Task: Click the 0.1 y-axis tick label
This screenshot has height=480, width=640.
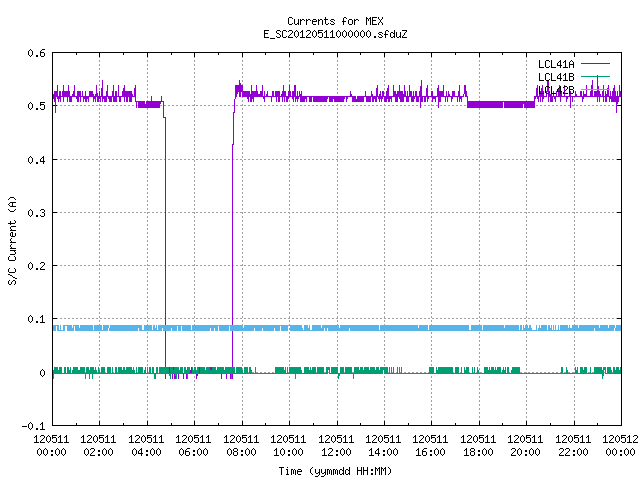Action: (x=36, y=319)
